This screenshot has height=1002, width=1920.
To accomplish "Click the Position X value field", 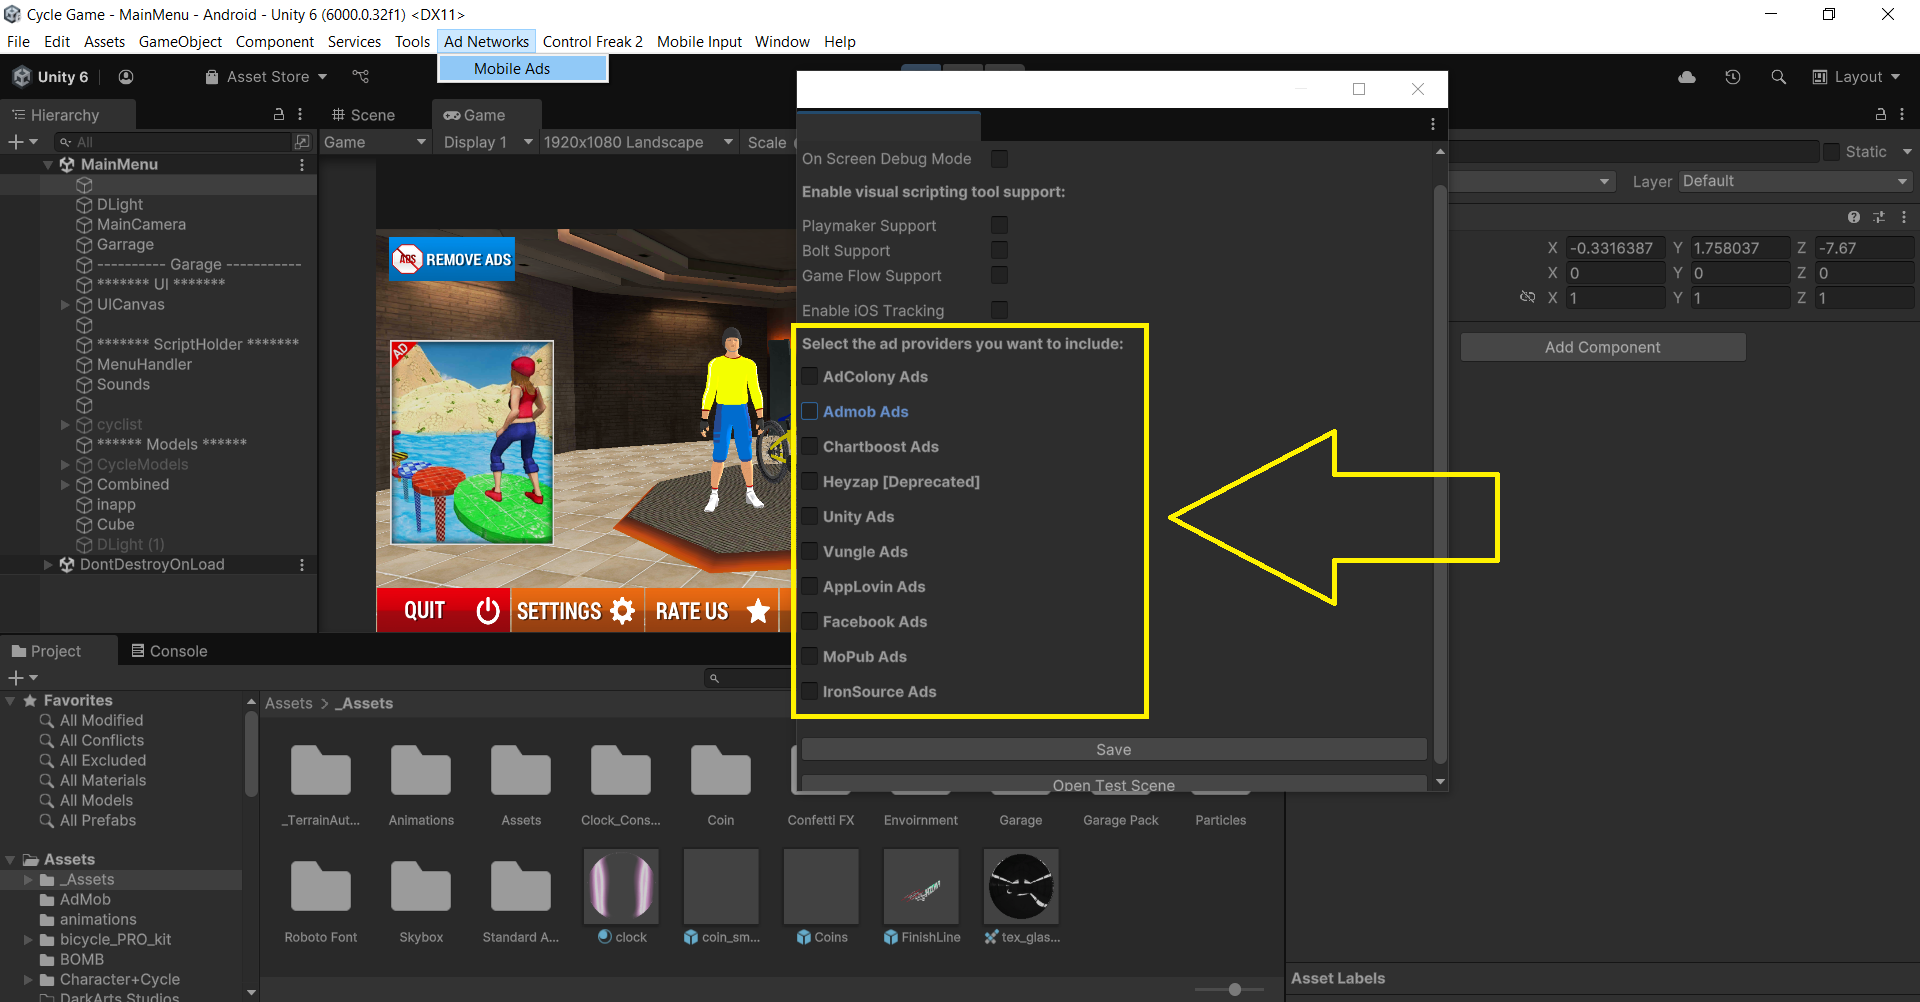I will coord(1614,248).
